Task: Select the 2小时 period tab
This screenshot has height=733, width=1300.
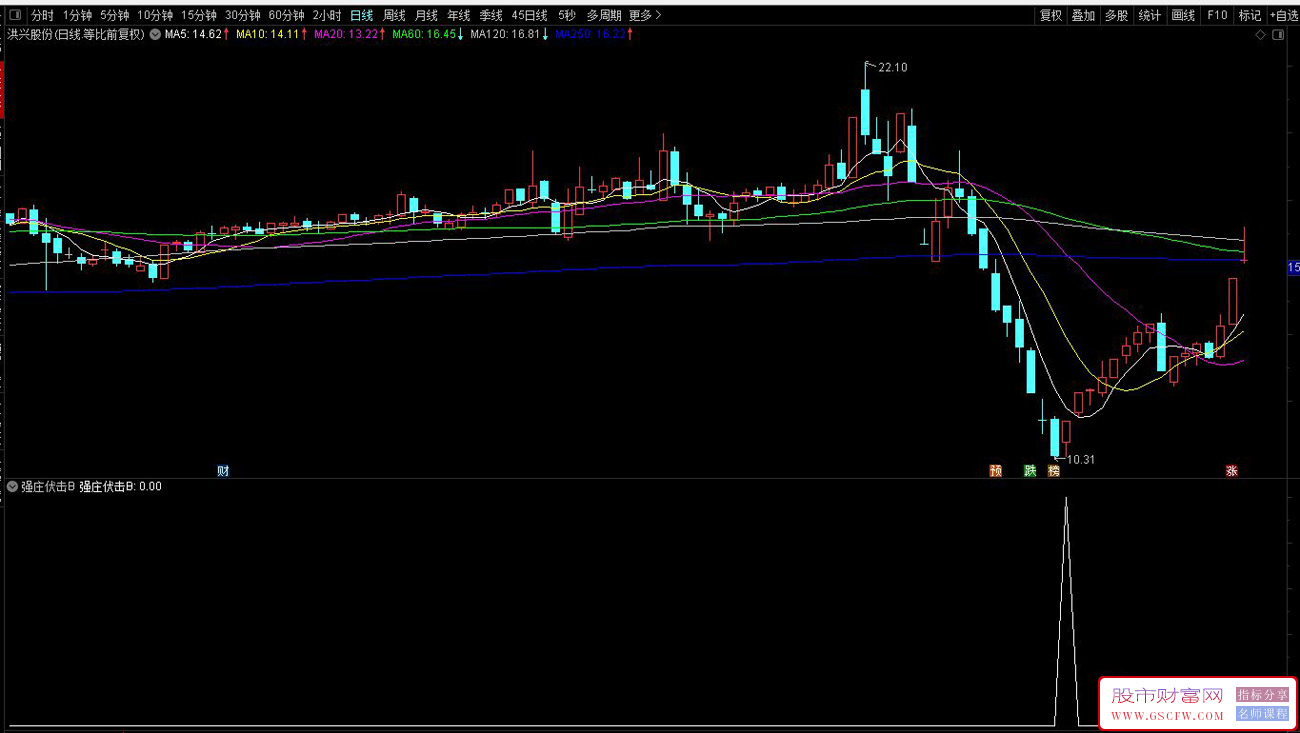Action: click(327, 16)
